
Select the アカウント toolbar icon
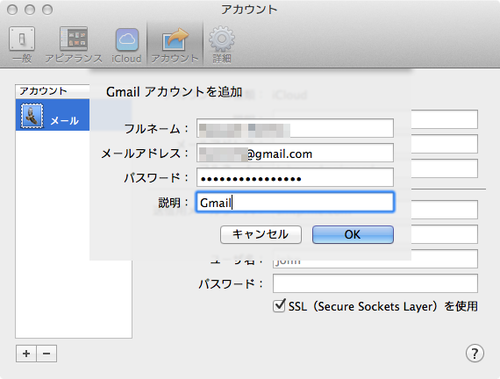point(175,45)
